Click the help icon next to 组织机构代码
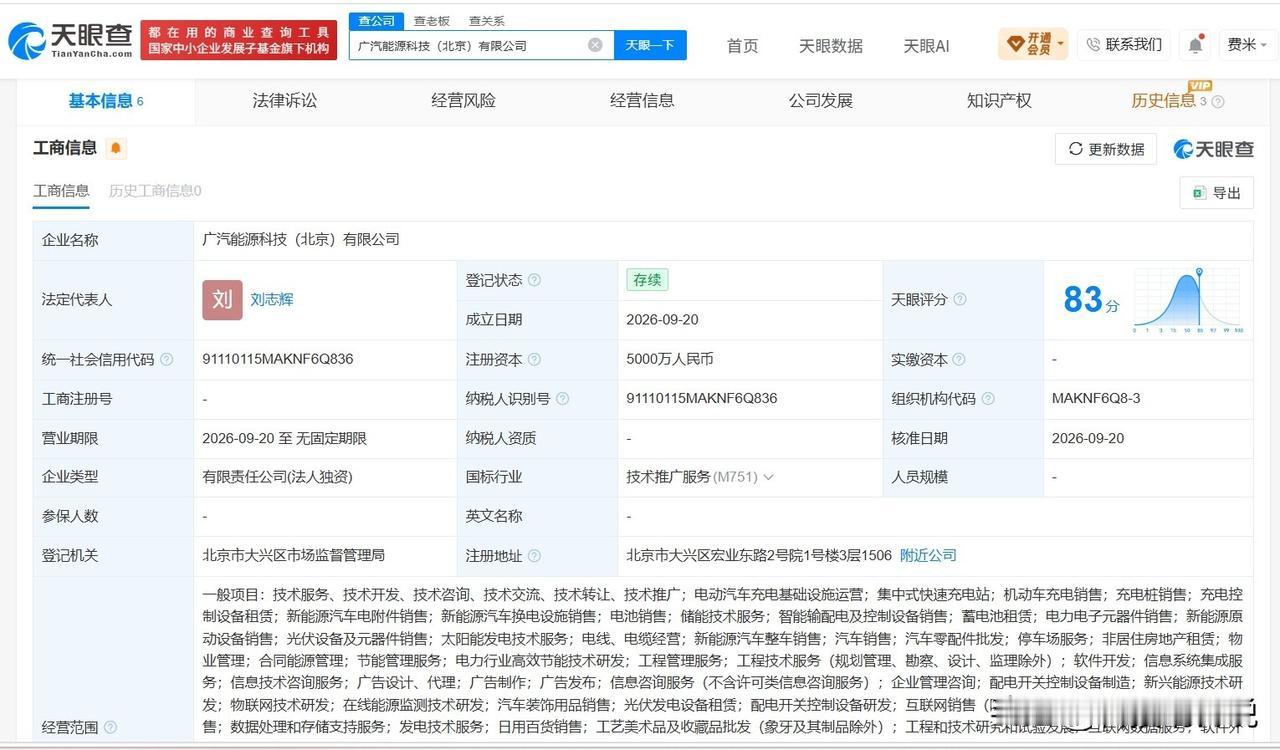1280x750 pixels. point(988,398)
